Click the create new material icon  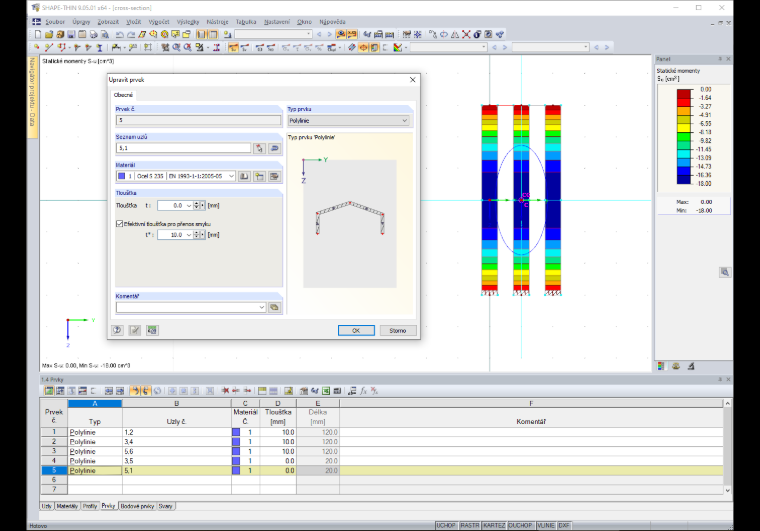coord(260,176)
